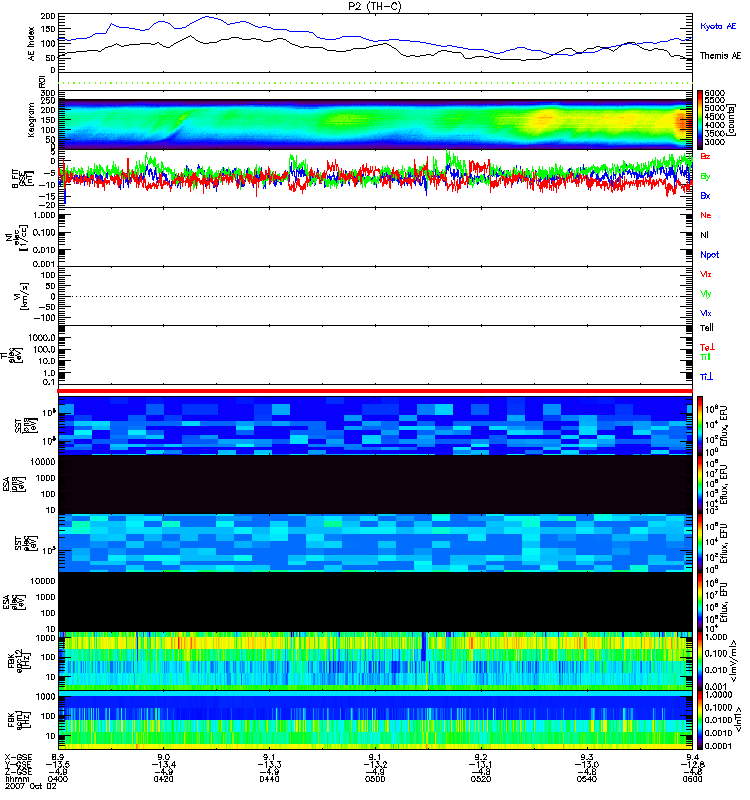
Task: Click the 0540 time tick label
Action: tap(587, 779)
